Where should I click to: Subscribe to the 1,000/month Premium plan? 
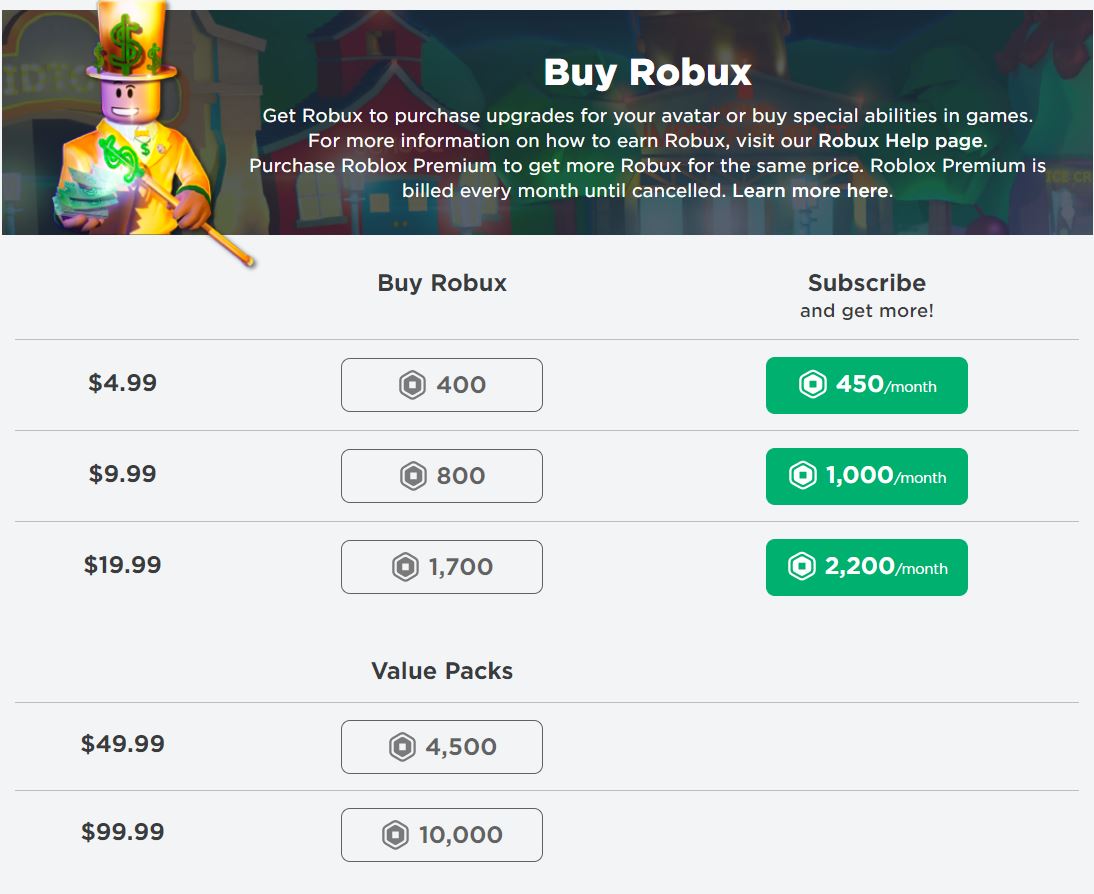[x=867, y=476]
